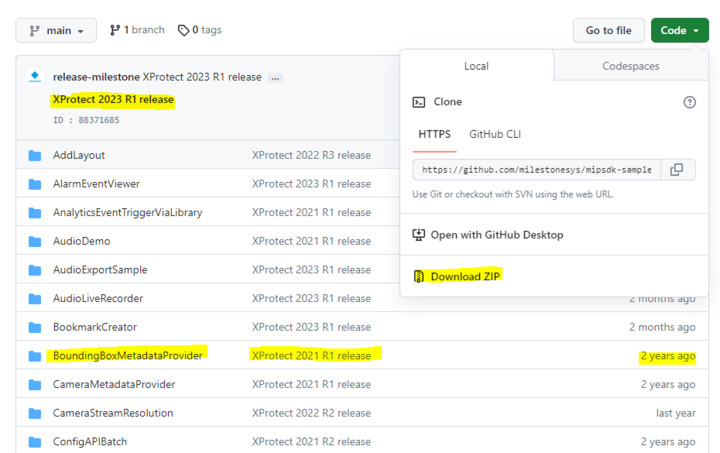Viewport: 720px width, 453px height.
Task: Open the XProtect 2023 R1 release commit
Action: [x=112, y=100]
